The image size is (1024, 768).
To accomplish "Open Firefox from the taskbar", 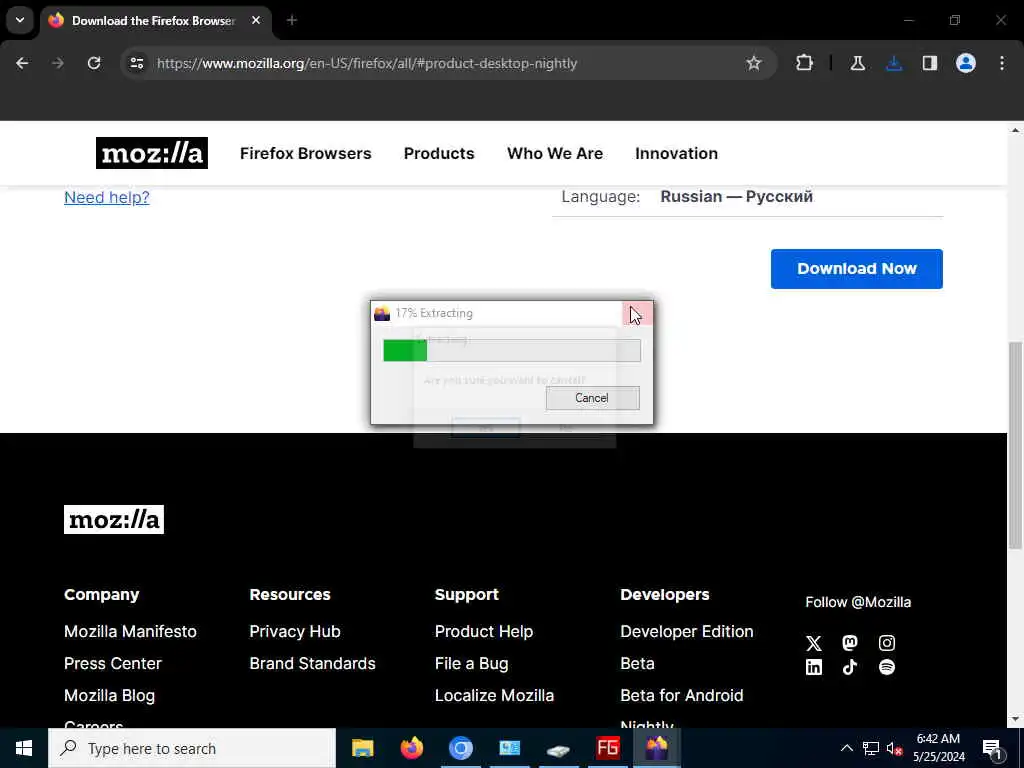I will (411, 748).
